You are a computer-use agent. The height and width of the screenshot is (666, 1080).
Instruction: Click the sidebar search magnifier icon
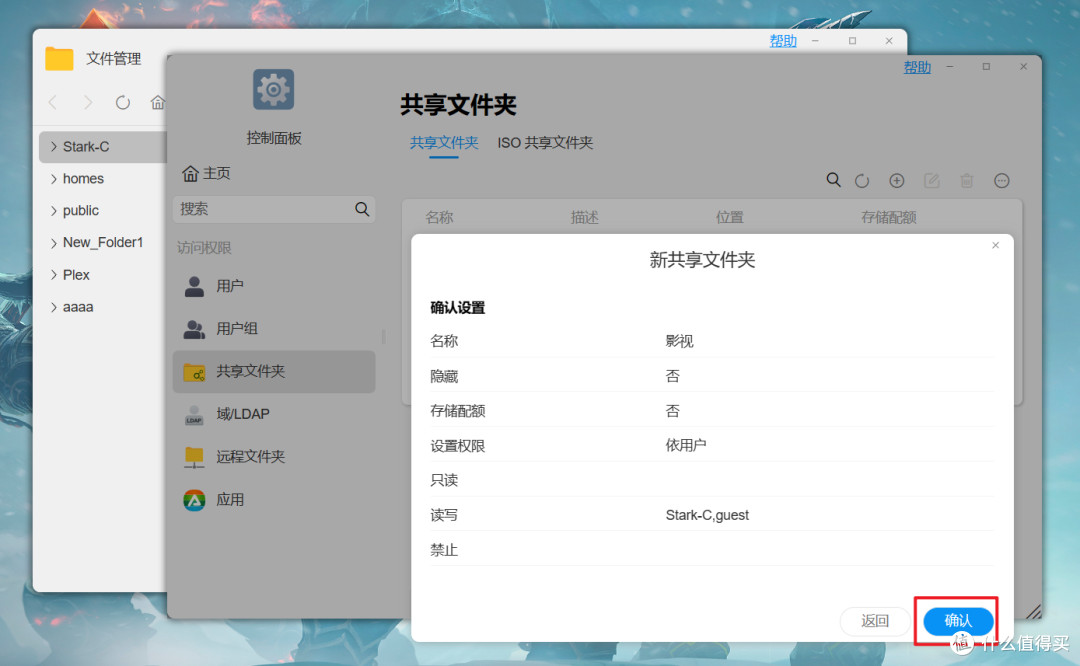pyautogui.click(x=362, y=209)
